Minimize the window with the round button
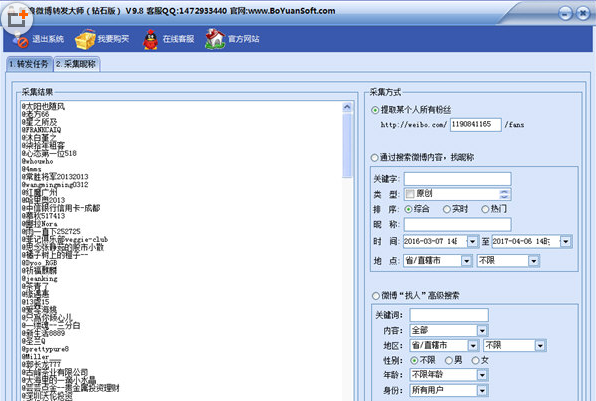 [x=566, y=14]
